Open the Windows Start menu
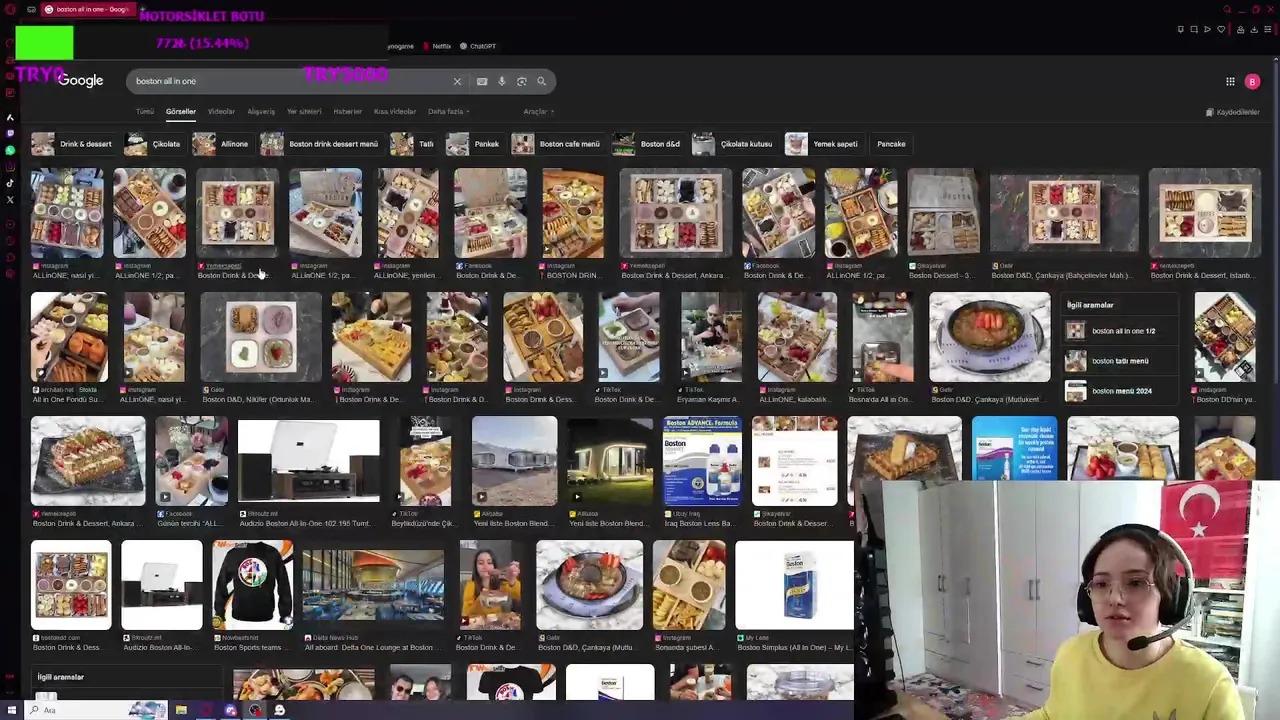This screenshot has height=720, width=1280. point(13,710)
